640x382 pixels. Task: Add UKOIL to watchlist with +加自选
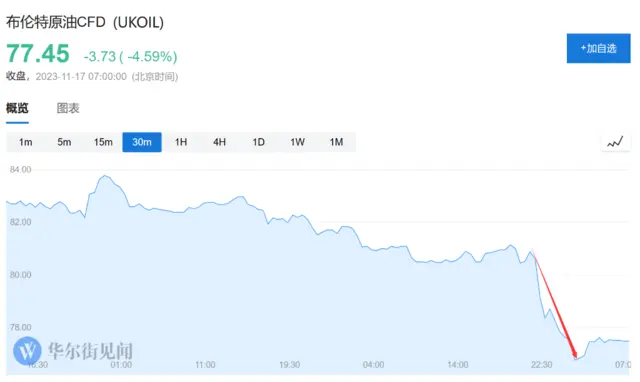pos(598,49)
